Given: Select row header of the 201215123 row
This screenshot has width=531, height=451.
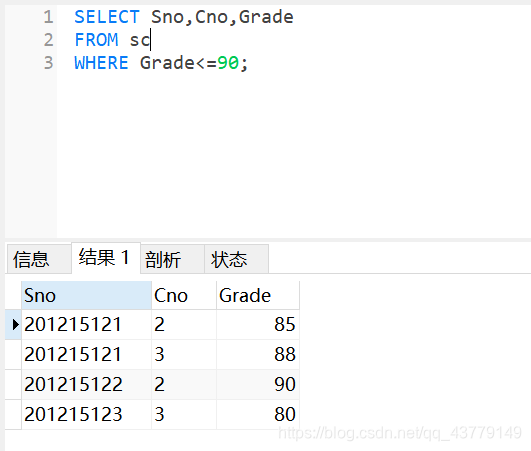Looking at the screenshot, I should point(14,414).
